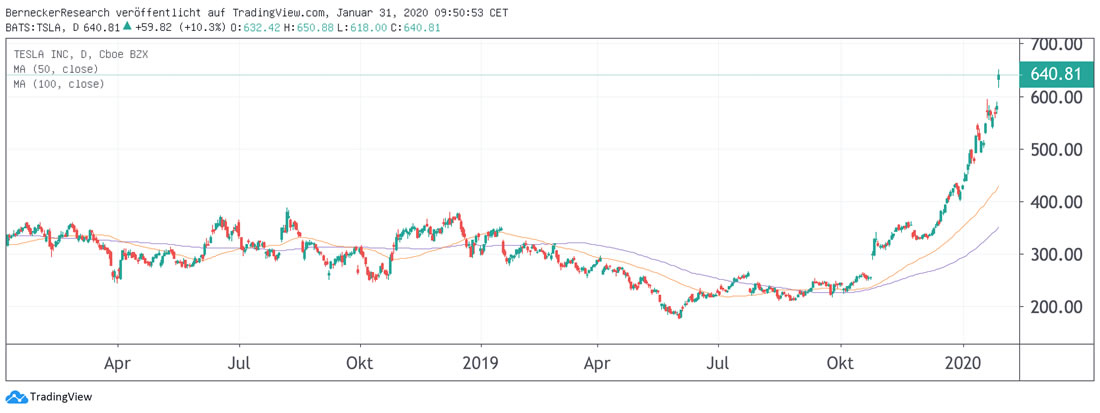Click the purple MA 100 line end
The width and height of the screenshot is (1100, 413).
coord(998,229)
